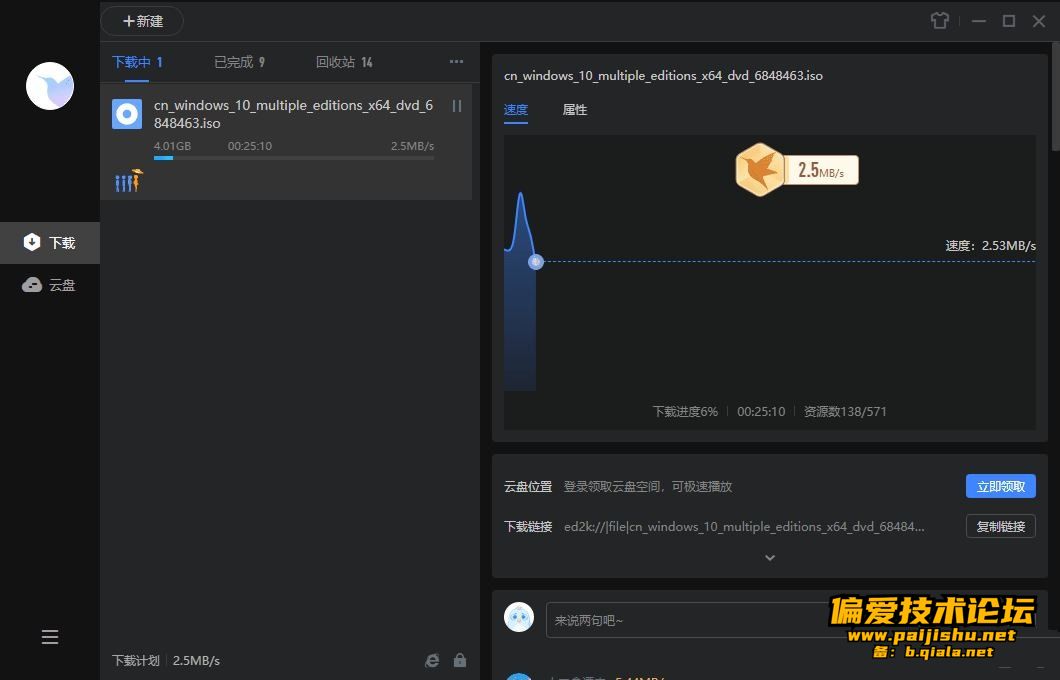Click the 2.5MB/s total speed in the bottom bar
The width and height of the screenshot is (1060, 680).
pyautogui.click(x=196, y=660)
